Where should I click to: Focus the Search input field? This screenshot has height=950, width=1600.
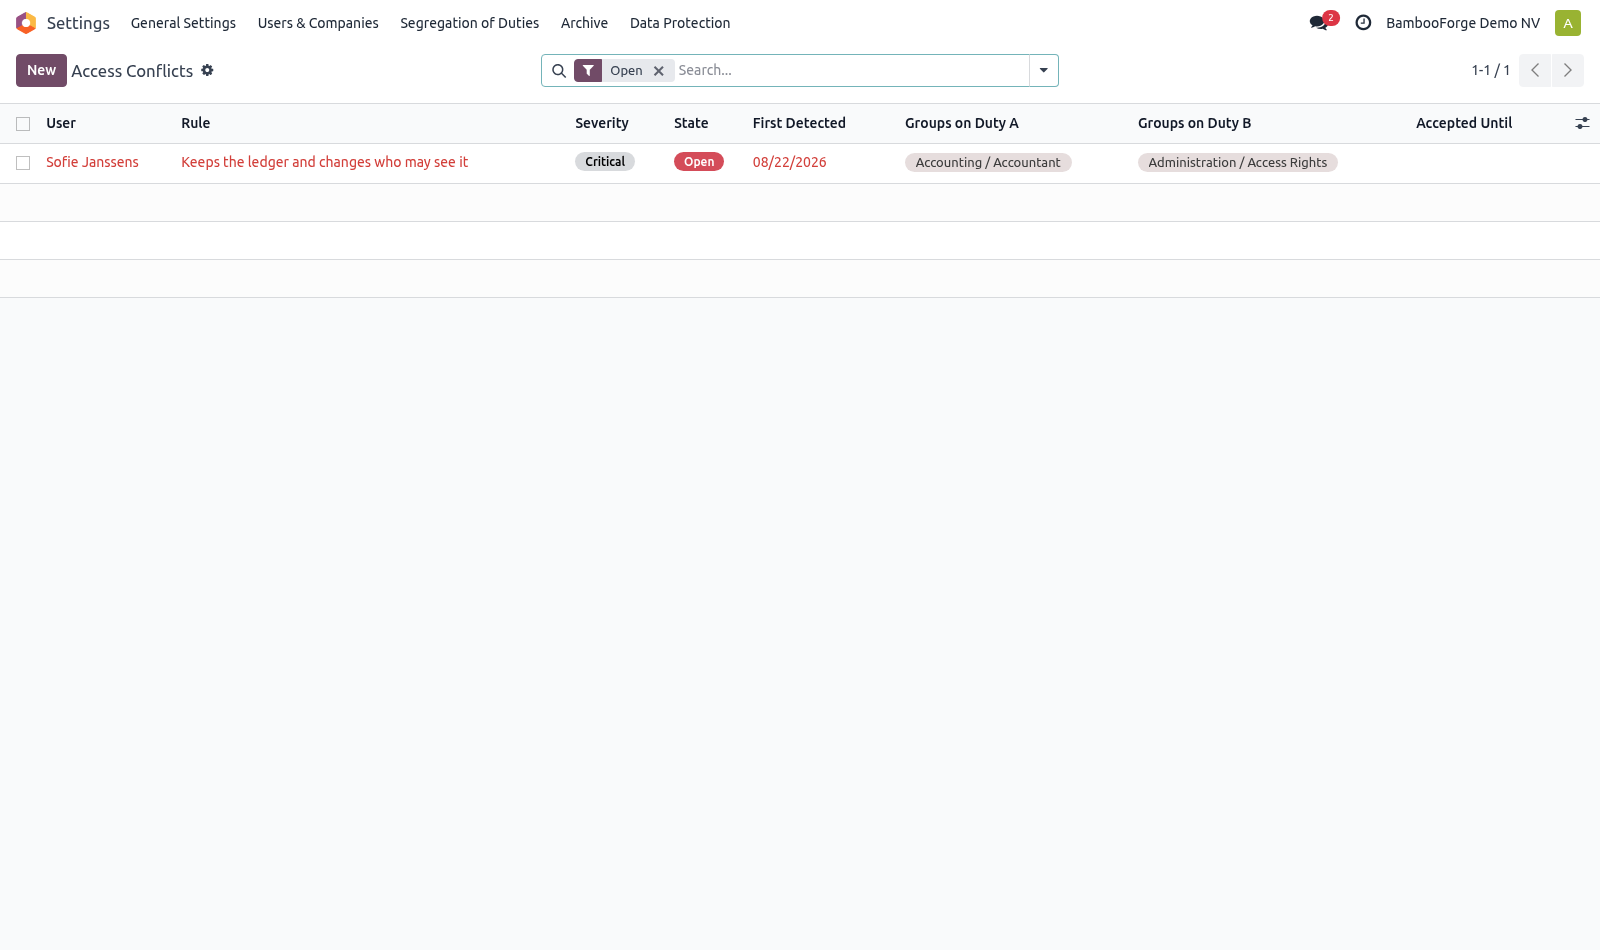850,70
